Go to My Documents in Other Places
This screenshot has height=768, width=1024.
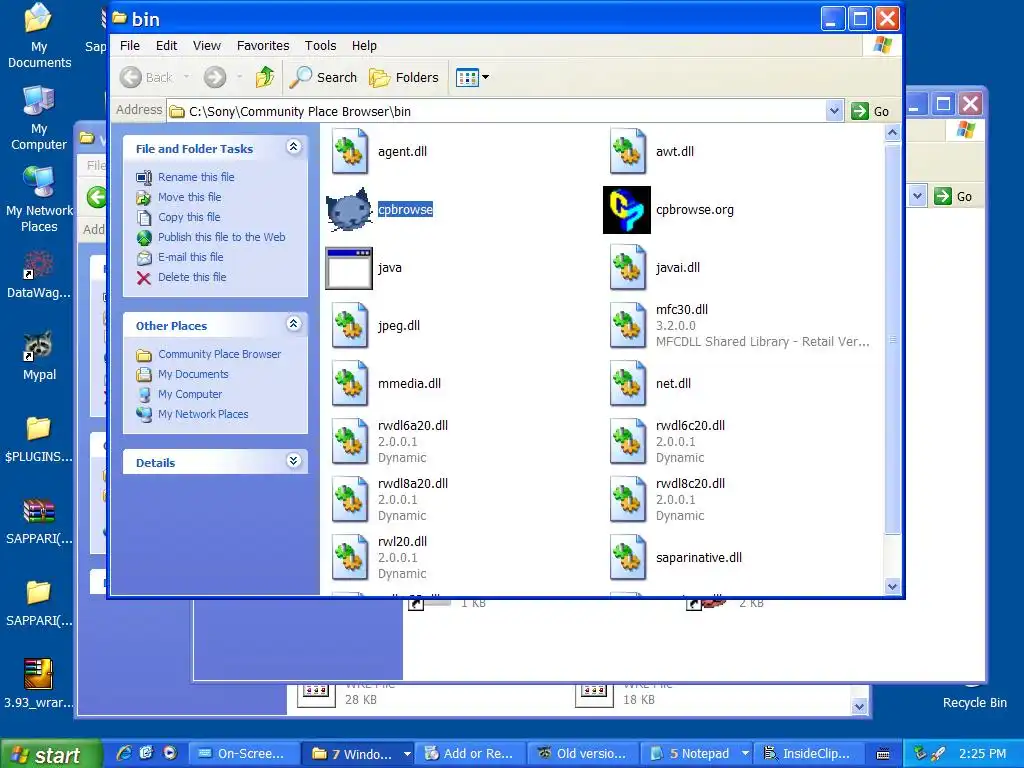click(193, 374)
